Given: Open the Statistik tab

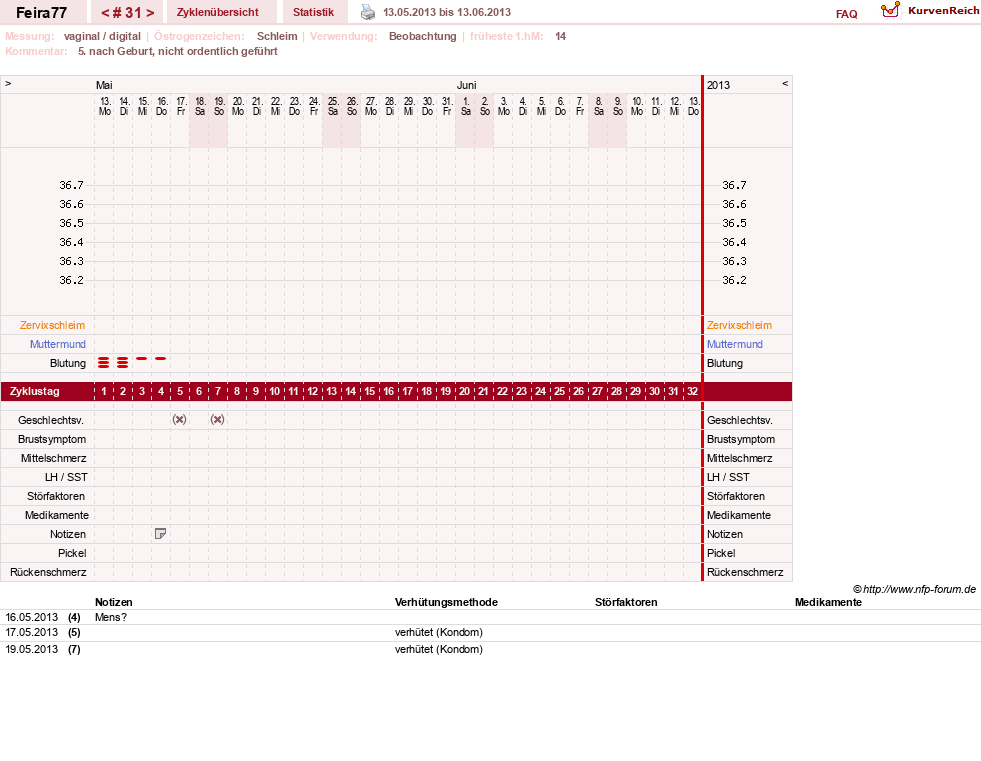Looking at the screenshot, I should click(313, 12).
